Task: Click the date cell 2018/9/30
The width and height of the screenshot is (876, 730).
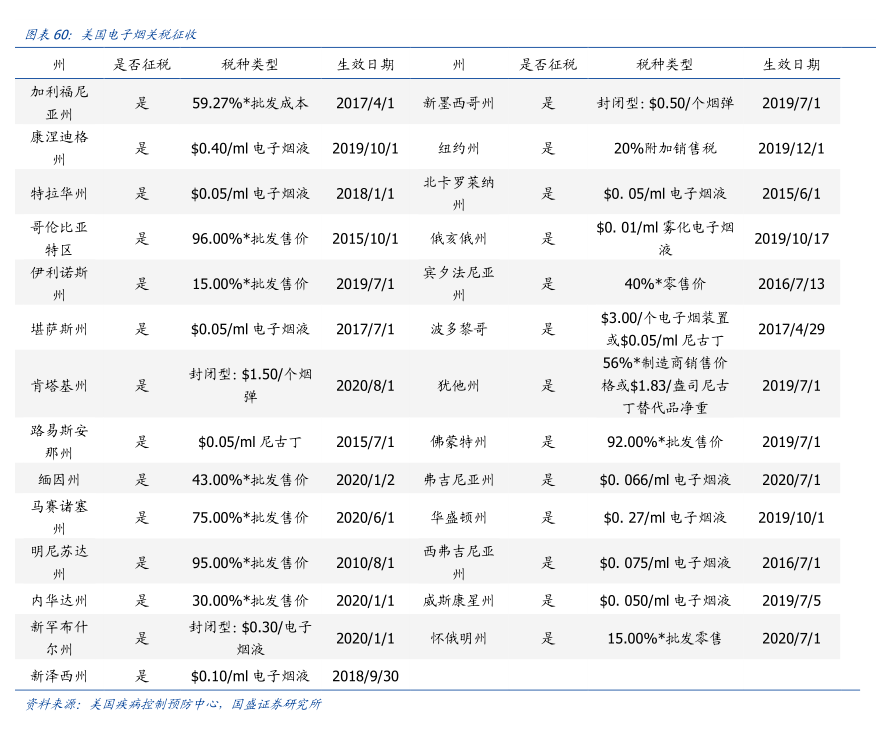Action: [365, 676]
